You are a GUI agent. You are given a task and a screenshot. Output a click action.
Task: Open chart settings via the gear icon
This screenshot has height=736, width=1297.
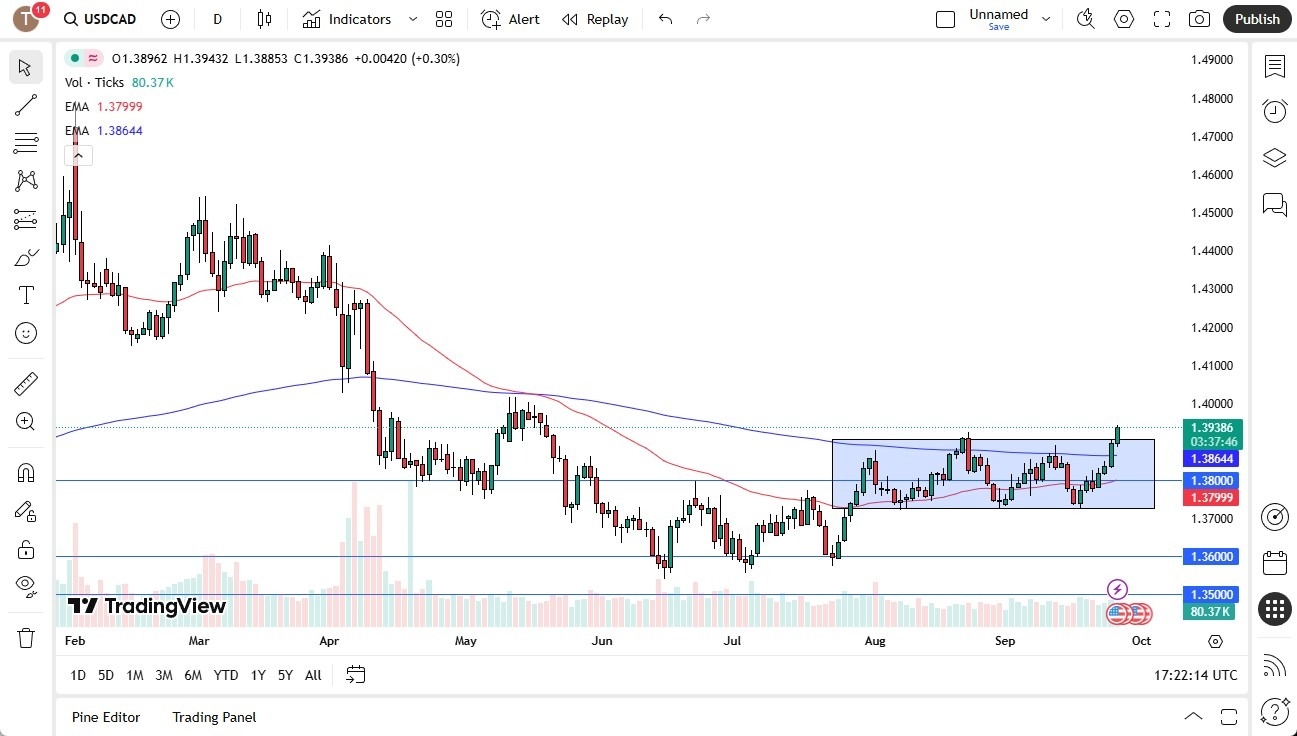[1124, 18]
